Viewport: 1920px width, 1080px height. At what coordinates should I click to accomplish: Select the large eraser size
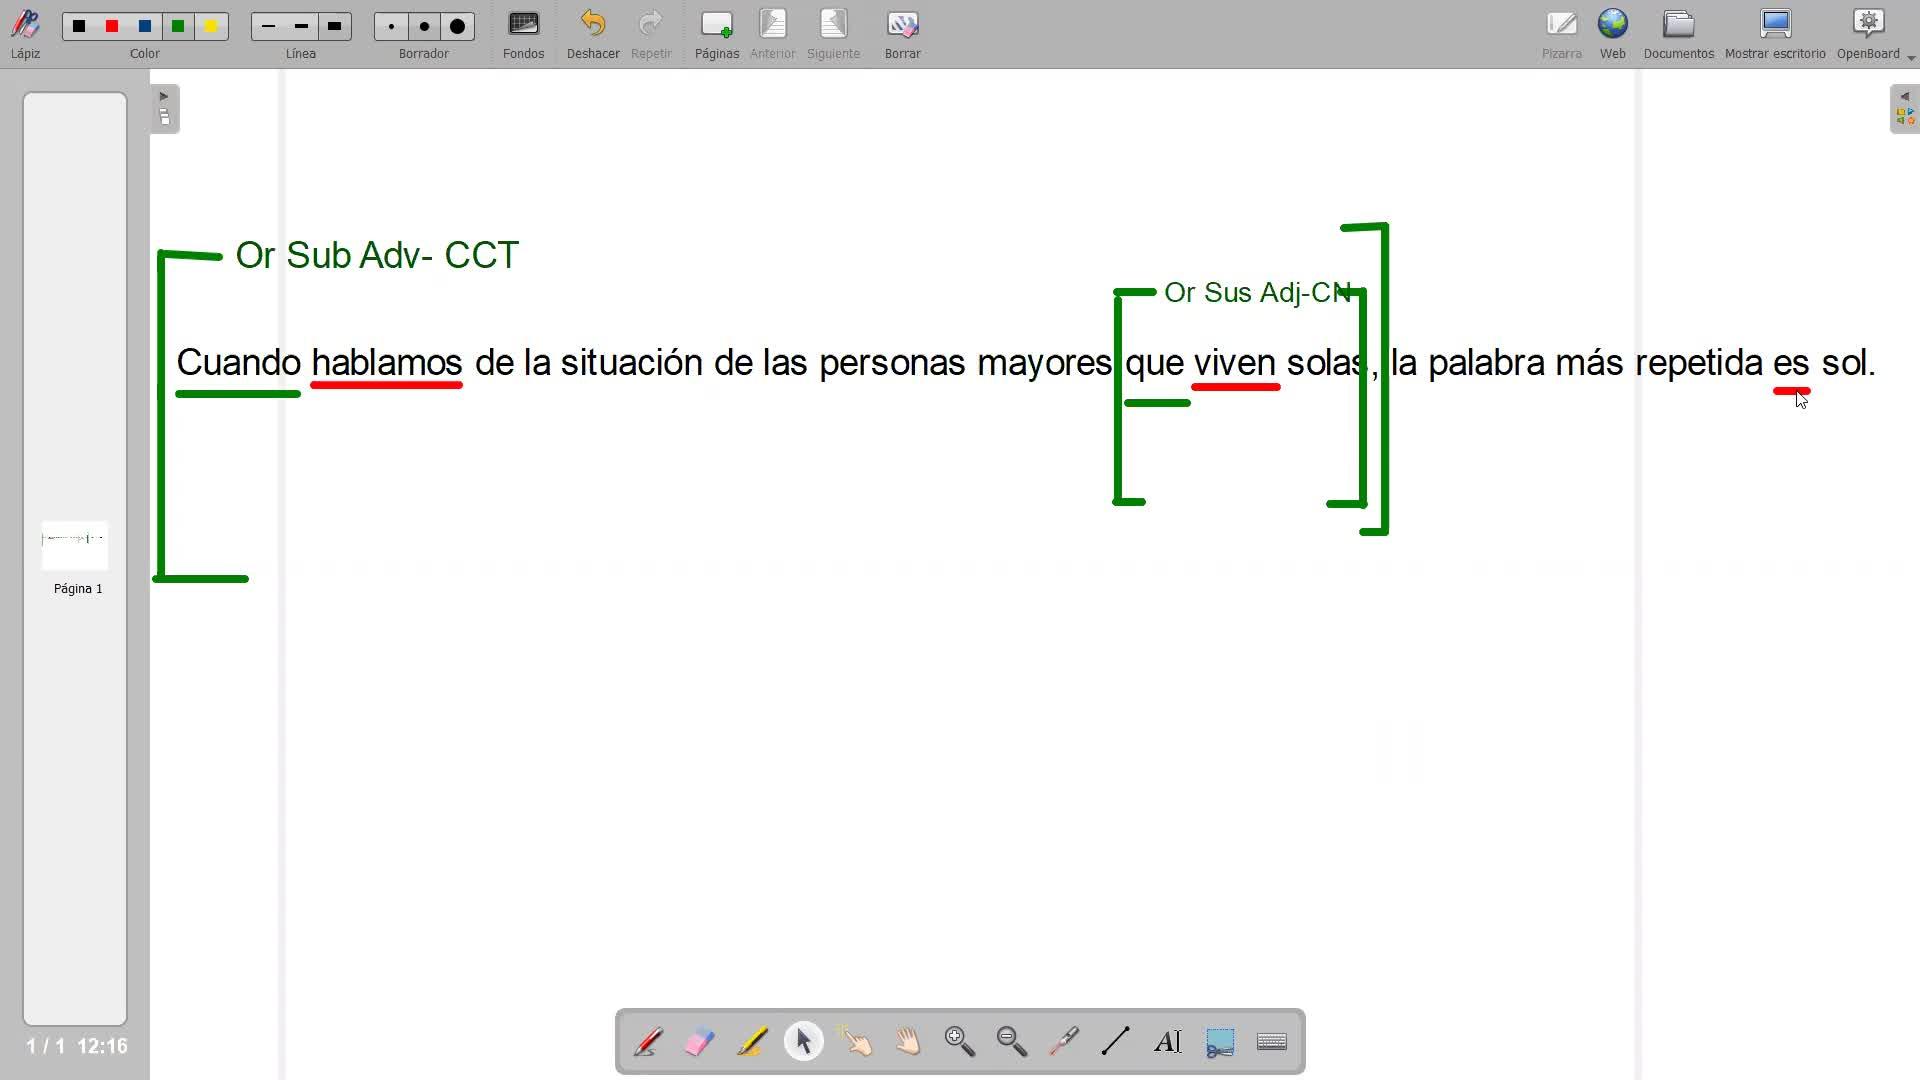tap(458, 27)
